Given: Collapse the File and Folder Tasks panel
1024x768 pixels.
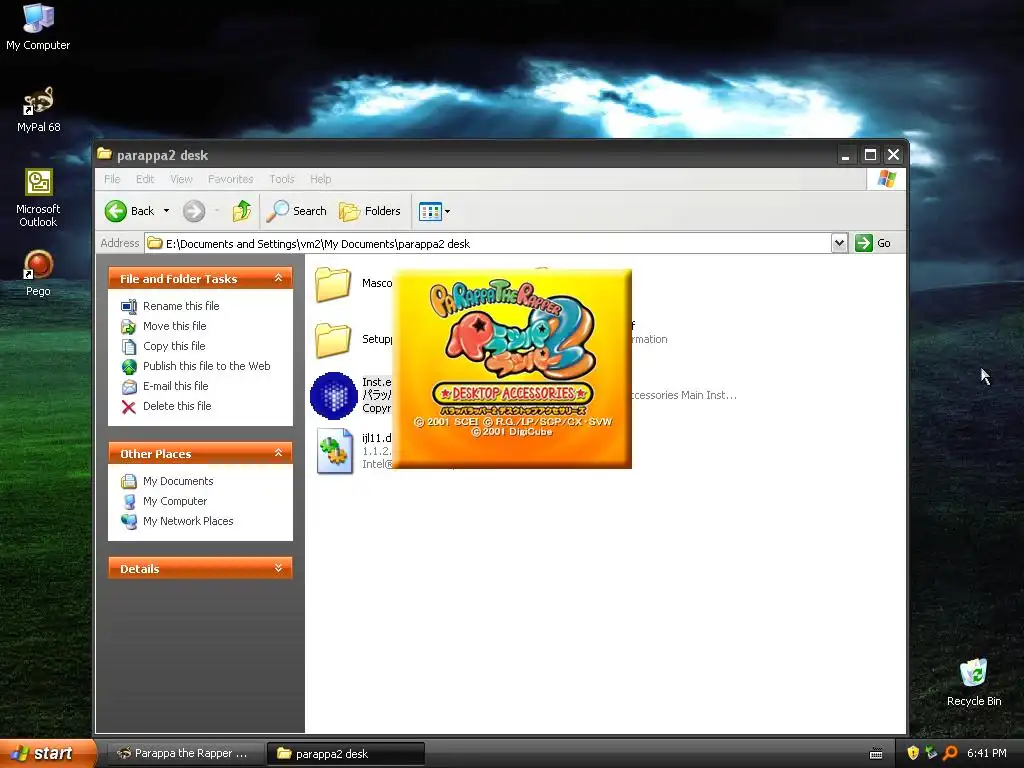Looking at the screenshot, I should pos(278,278).
